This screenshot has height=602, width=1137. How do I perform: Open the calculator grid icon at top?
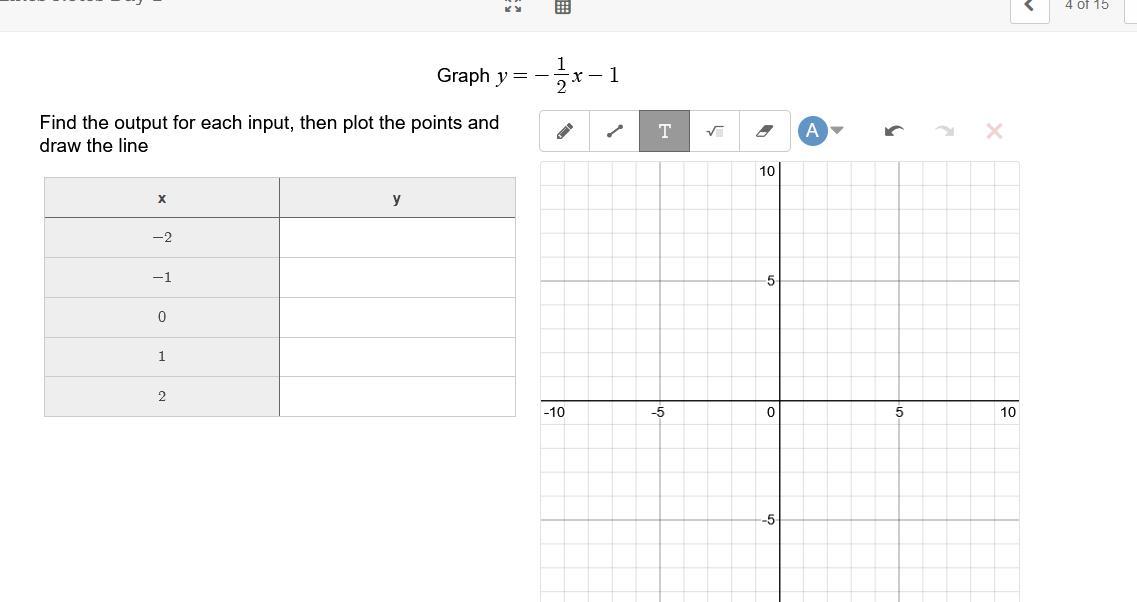[562, 6]
